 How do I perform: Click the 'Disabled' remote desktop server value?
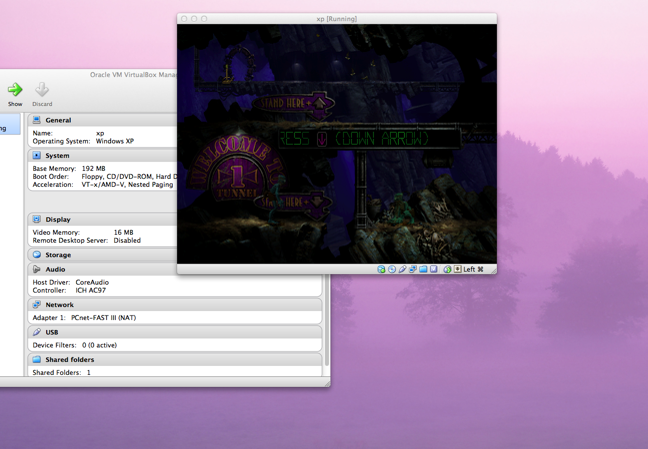pyautogui.click(x=127, y=240)
